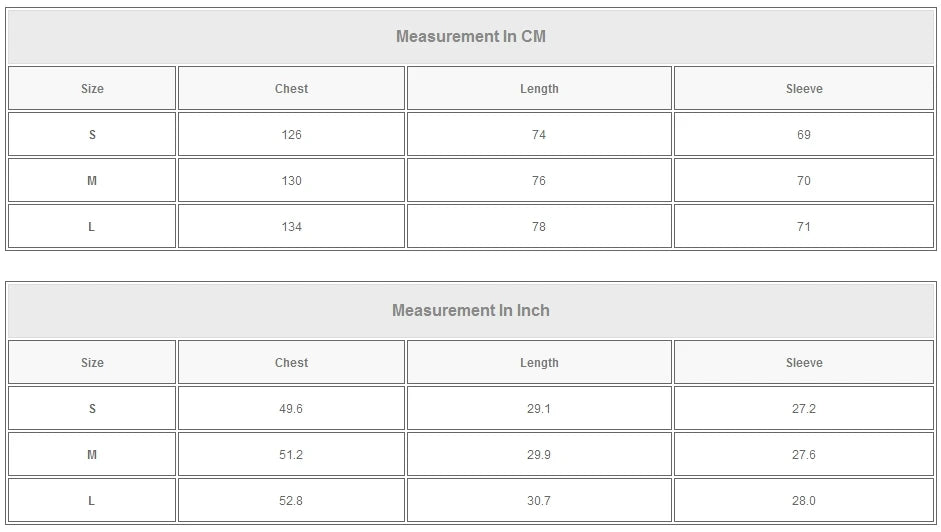
Task: Select the cell showing length 74
Action: coord(539,135)
